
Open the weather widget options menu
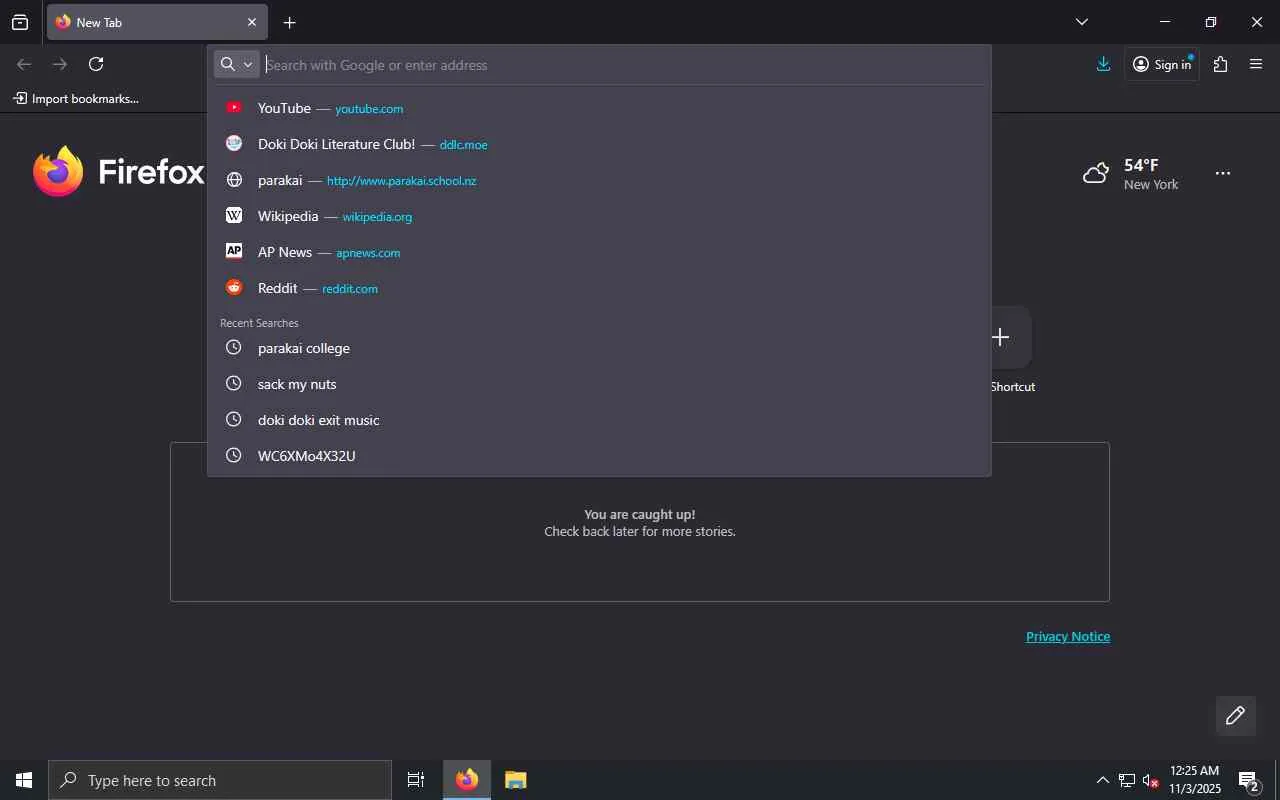(1223, 173)
